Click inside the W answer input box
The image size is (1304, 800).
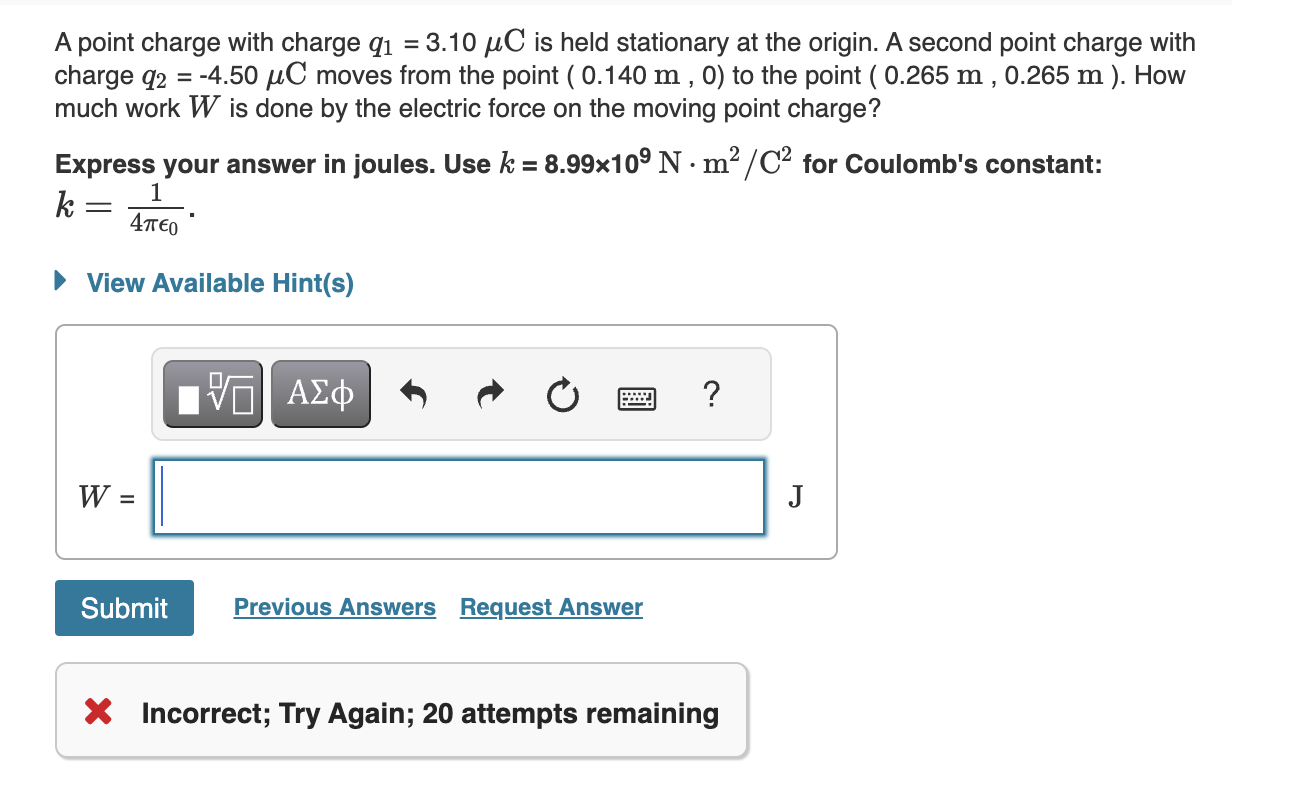point(458,496)
